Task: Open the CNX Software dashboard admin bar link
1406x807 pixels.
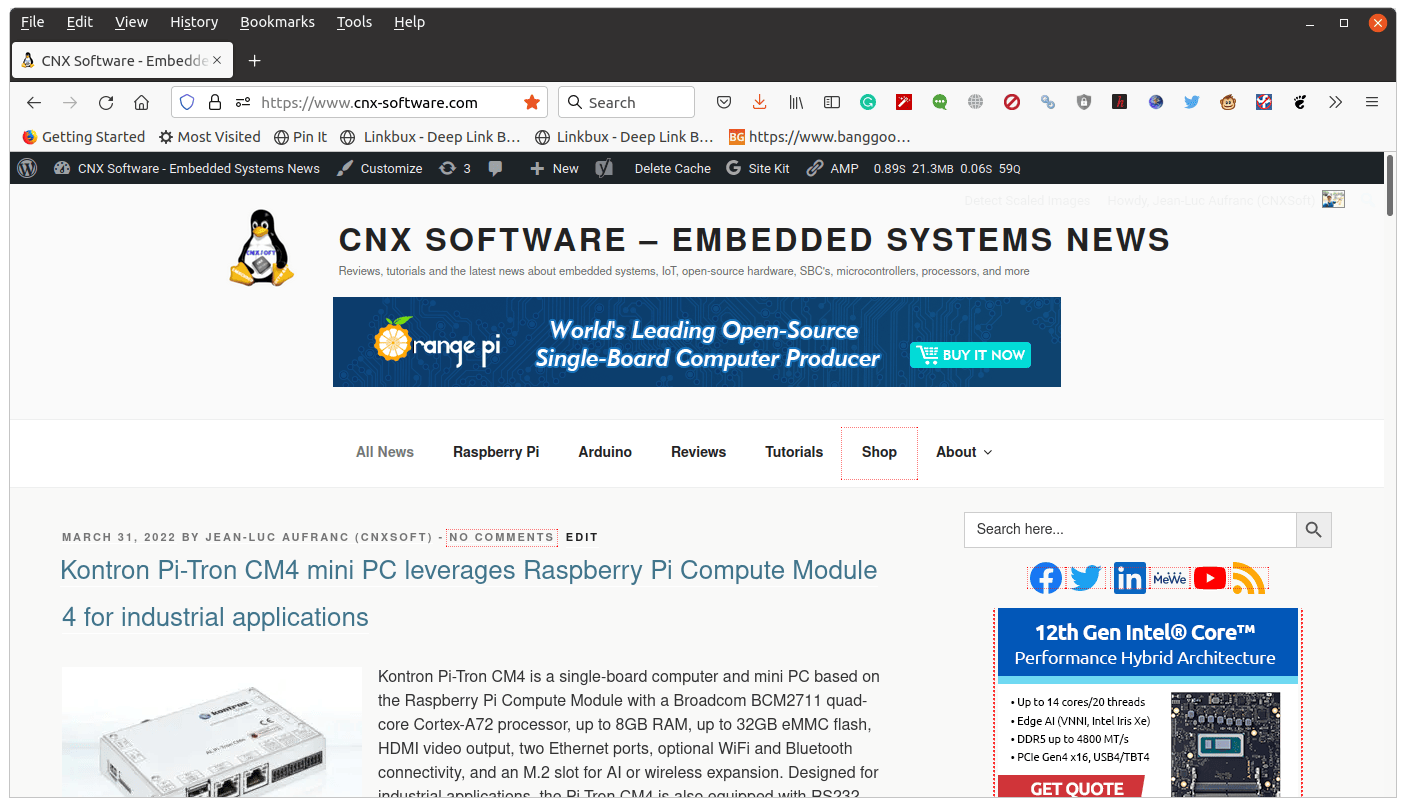Action: 187,168
